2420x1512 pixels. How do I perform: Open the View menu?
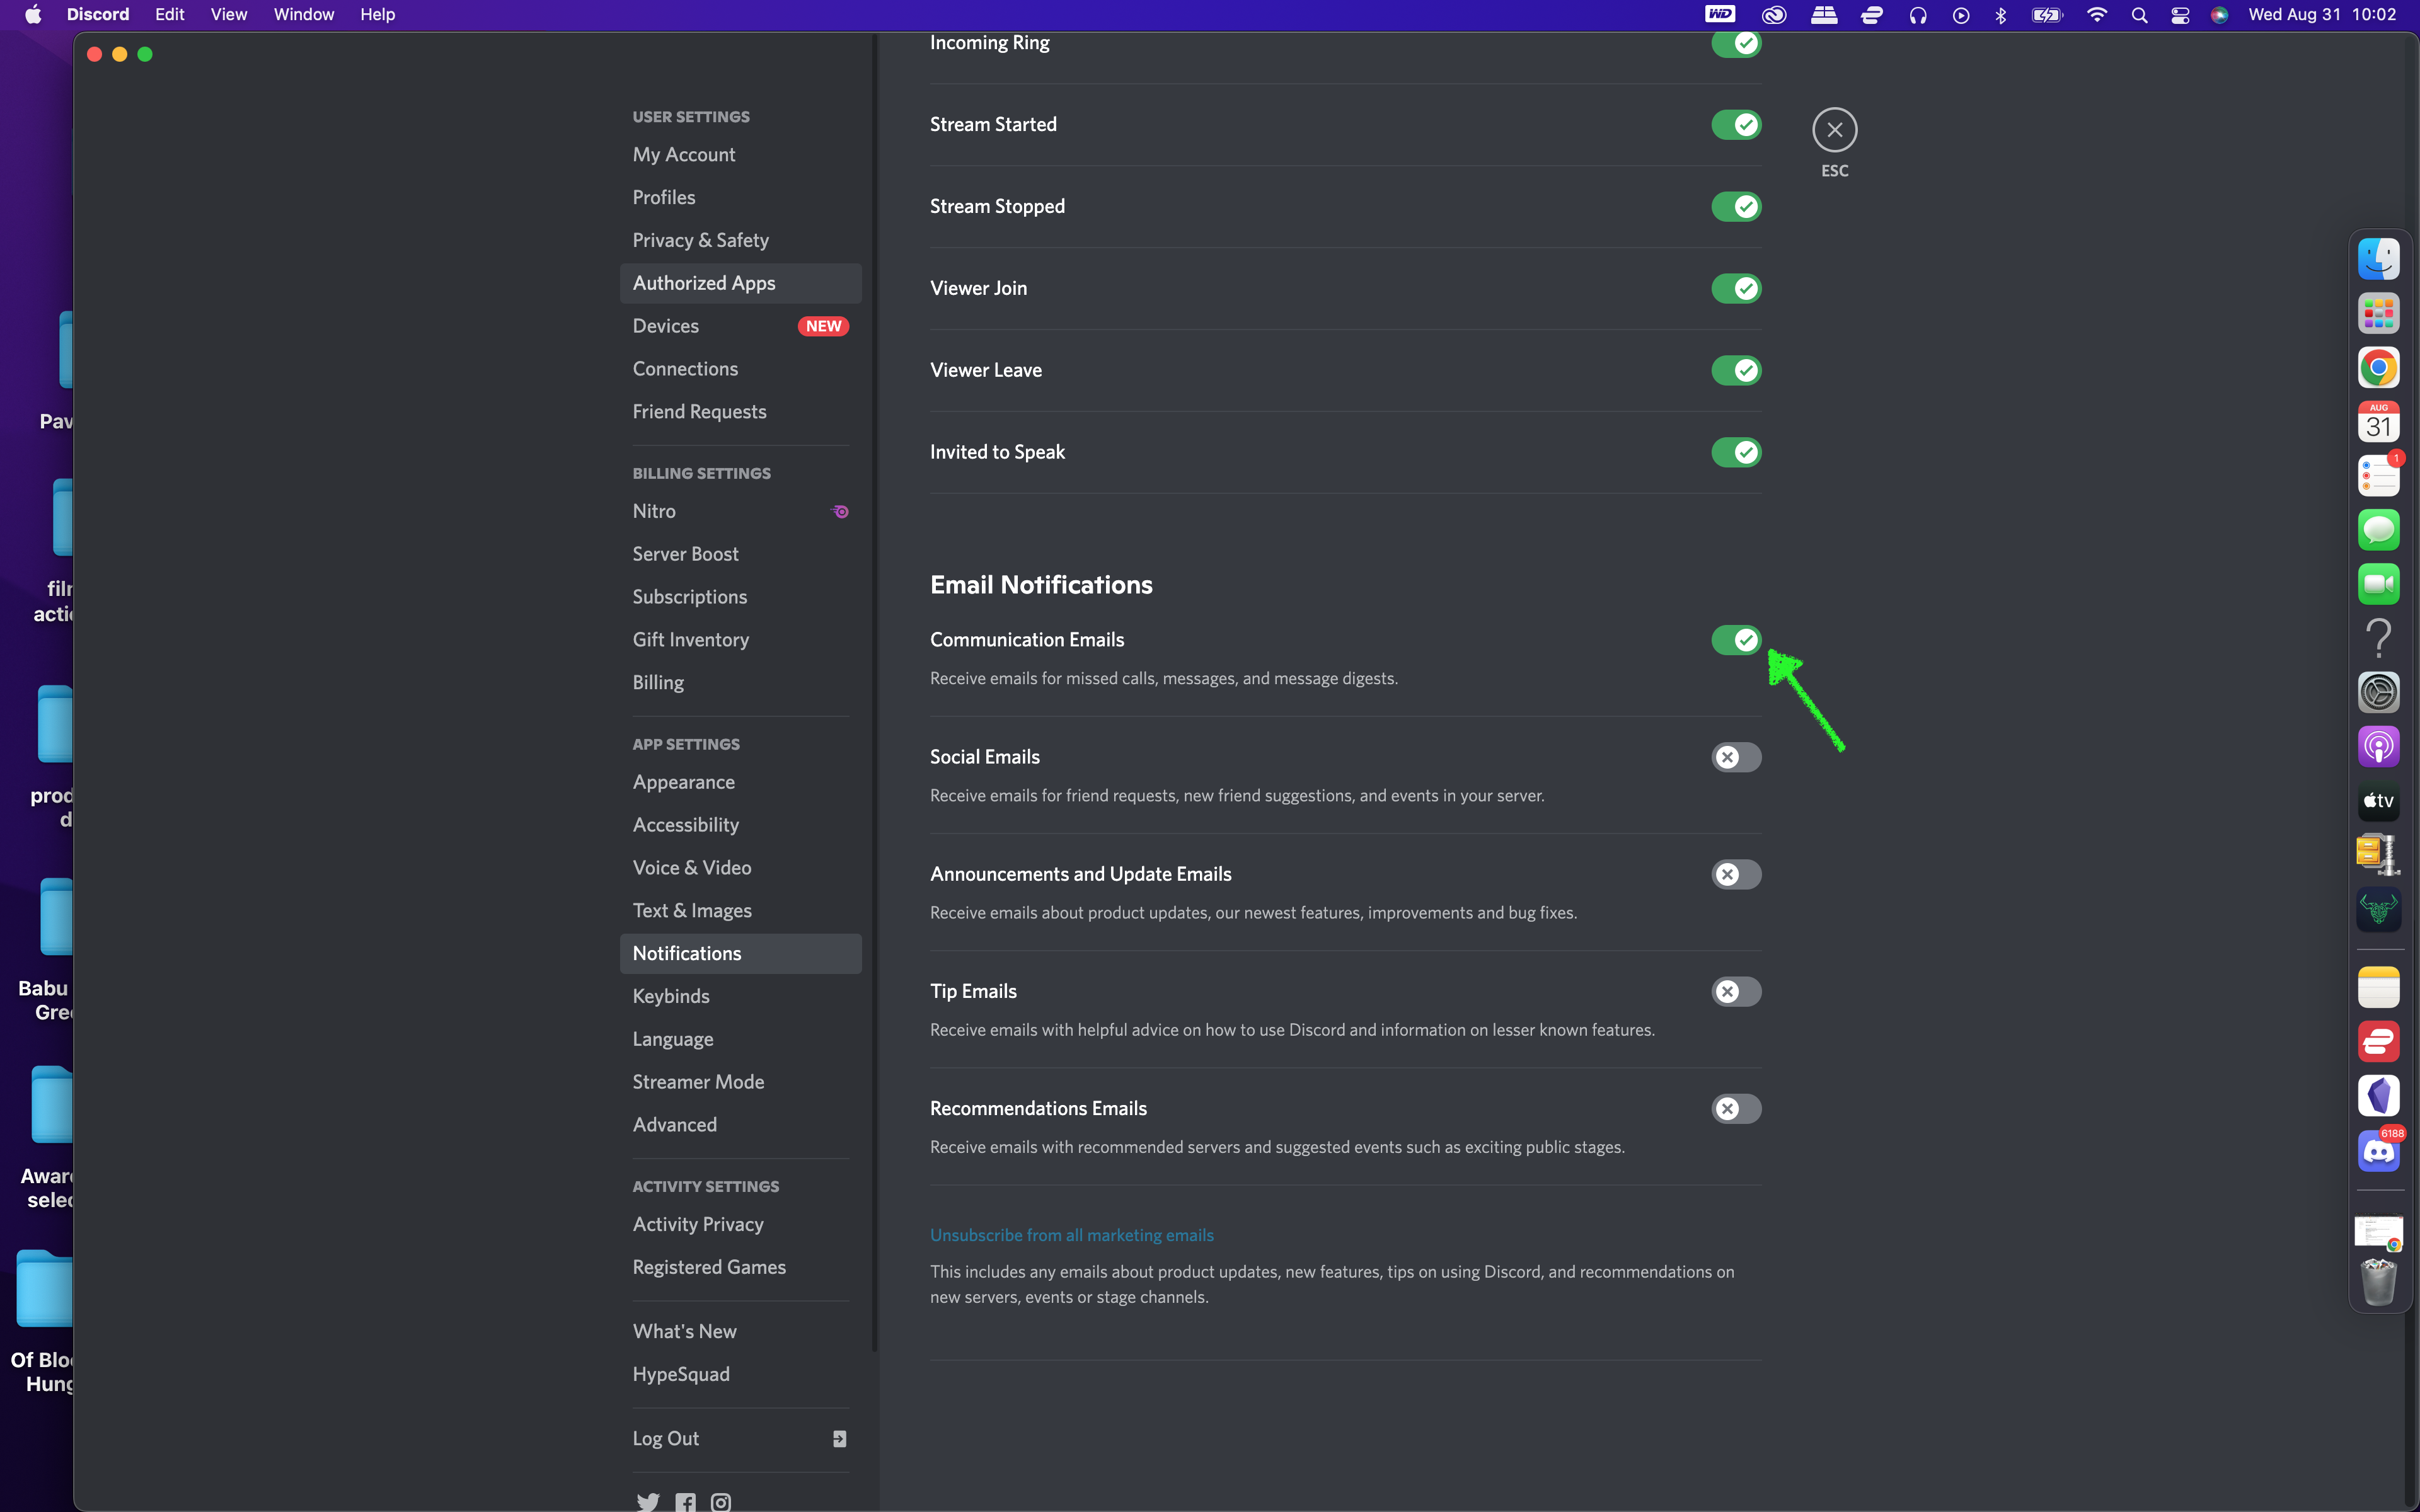(x=228, y=15)
